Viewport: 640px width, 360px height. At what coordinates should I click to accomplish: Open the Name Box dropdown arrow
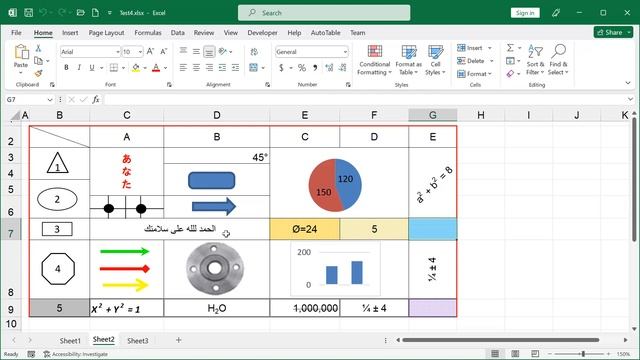tap(50, 100)
